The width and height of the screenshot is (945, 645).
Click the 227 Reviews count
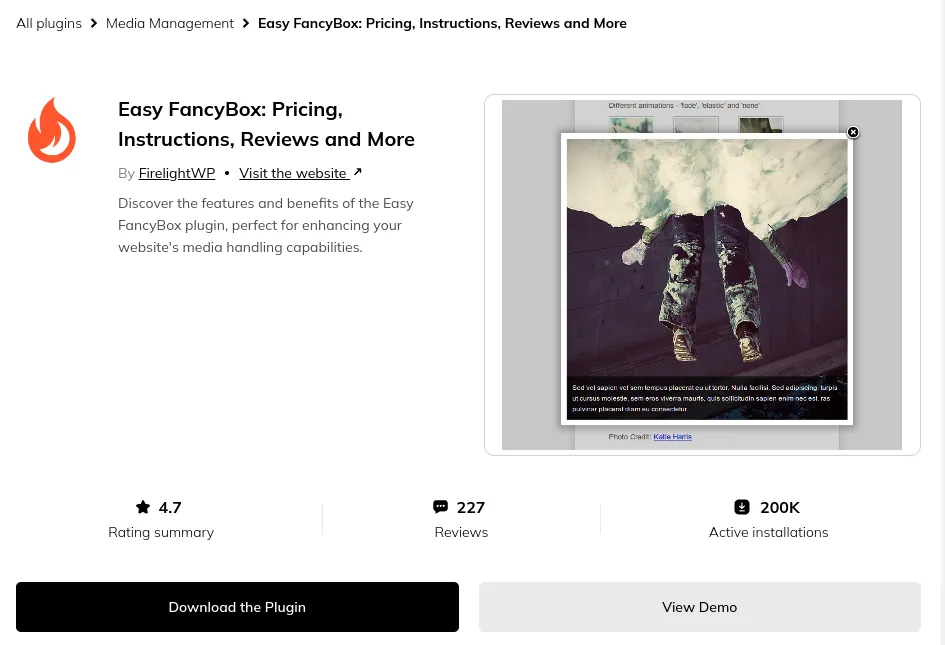click(x=461, y=519)
